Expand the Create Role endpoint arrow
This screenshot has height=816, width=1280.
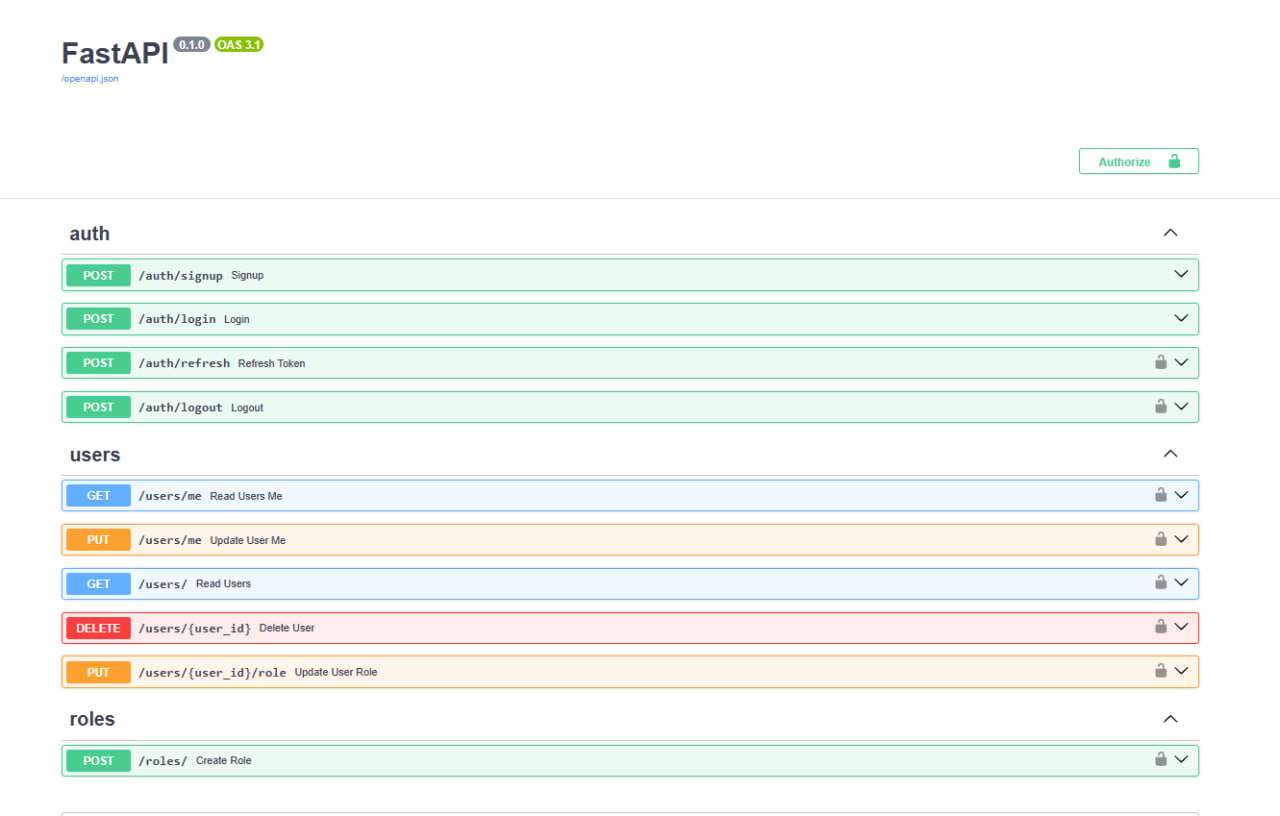(1181, 759)
